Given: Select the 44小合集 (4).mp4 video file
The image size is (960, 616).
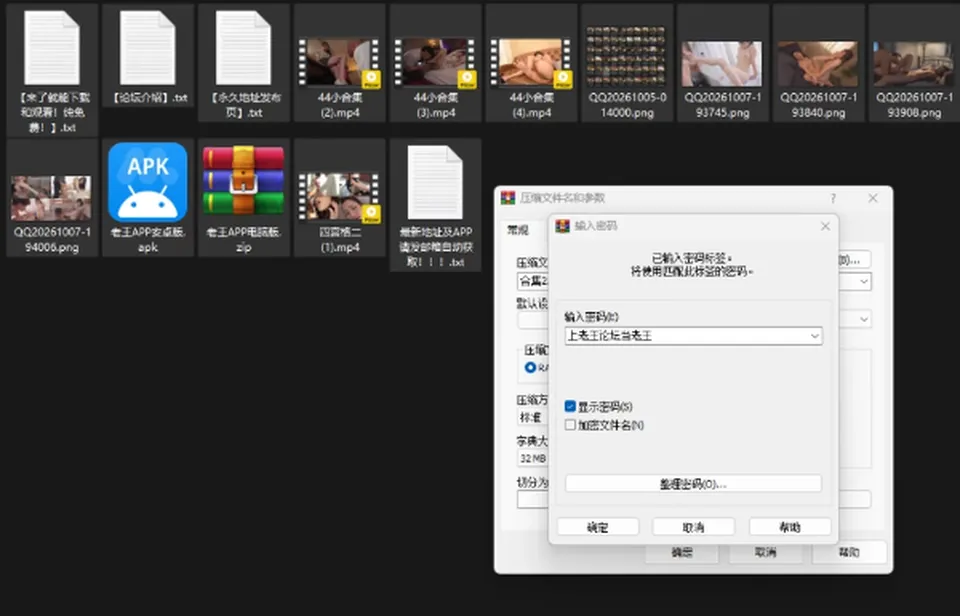Looking at the screenshot, I should pos(531,62).
